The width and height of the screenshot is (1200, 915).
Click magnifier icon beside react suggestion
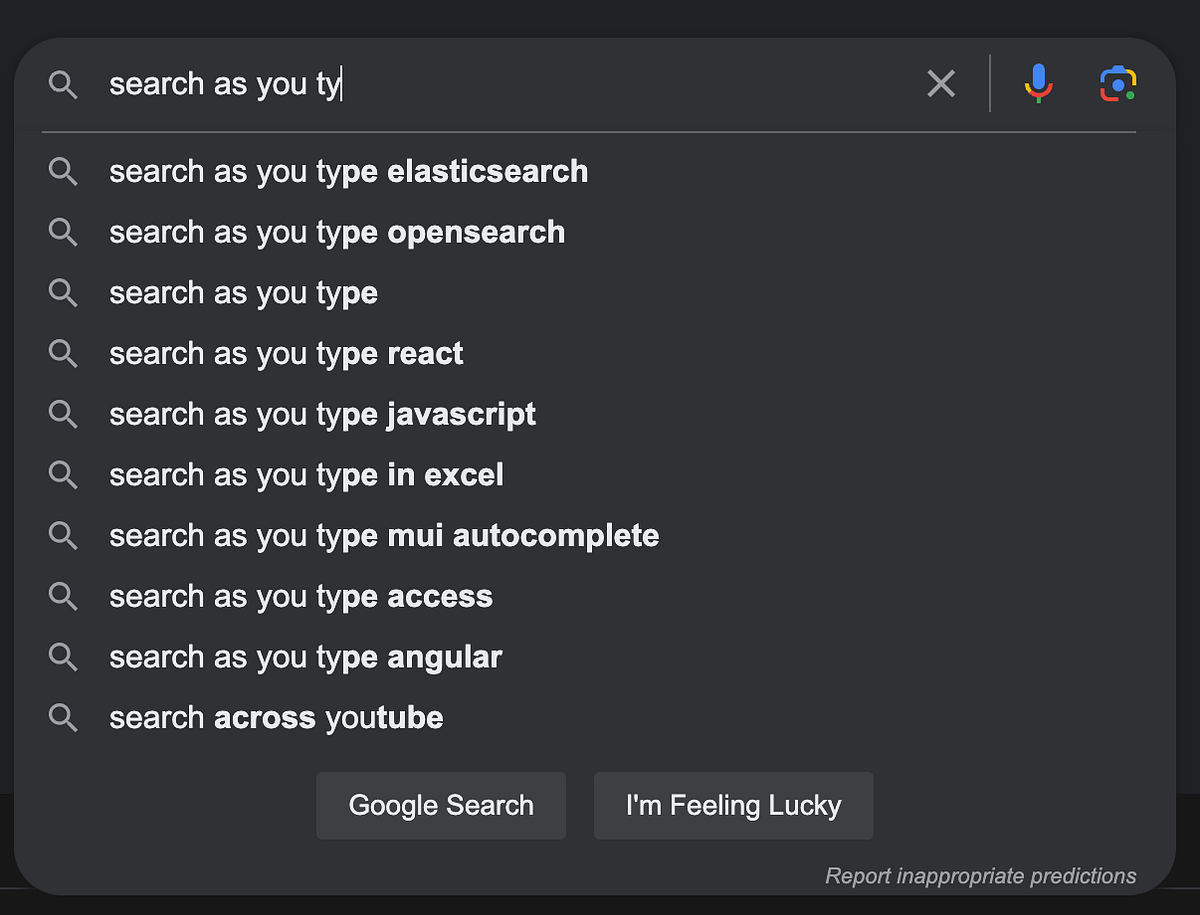coord(63,354)
